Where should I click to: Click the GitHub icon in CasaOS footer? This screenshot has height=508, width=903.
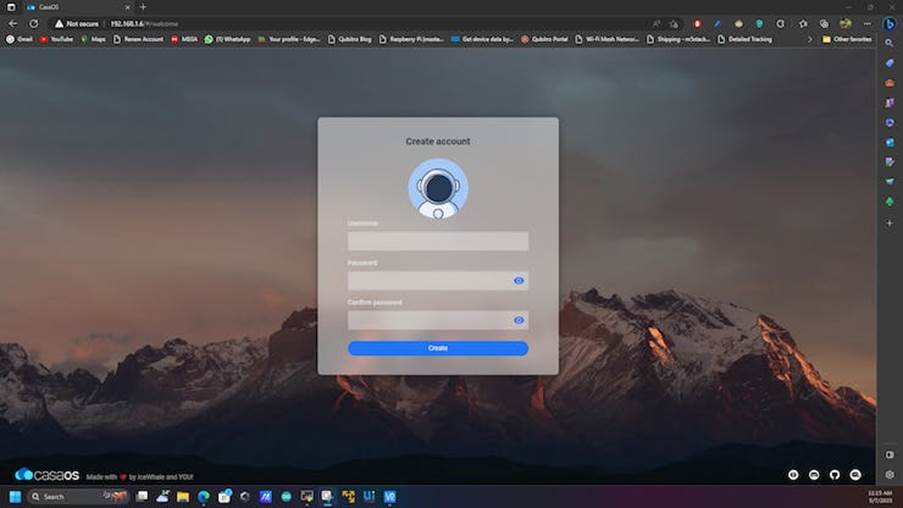(834, 475)
